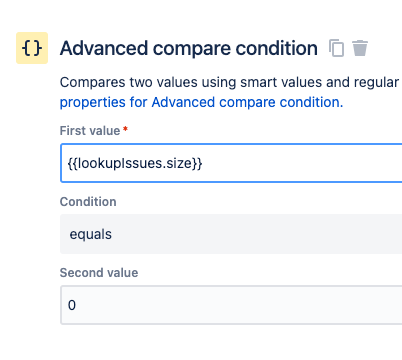Copy this component with the overlapping squares icon
This screenshot has width=402, height=360.
336,48
